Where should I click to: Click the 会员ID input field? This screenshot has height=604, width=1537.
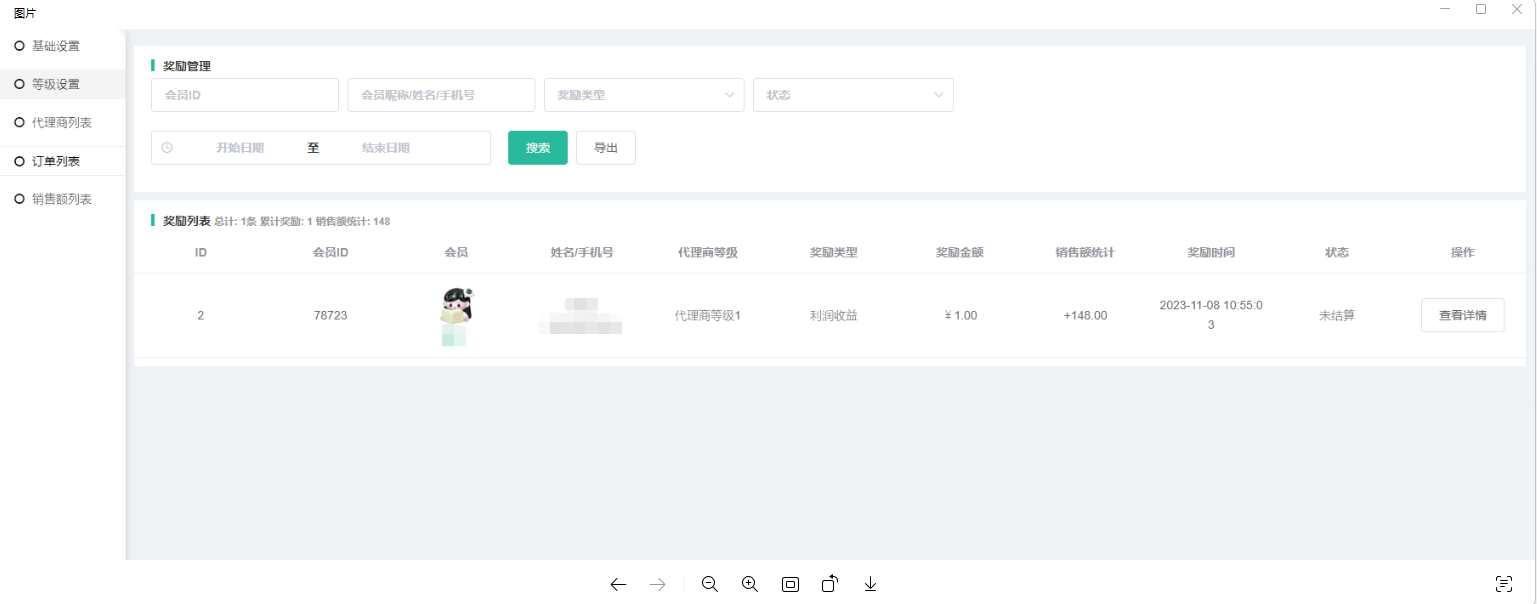(245, 95)
